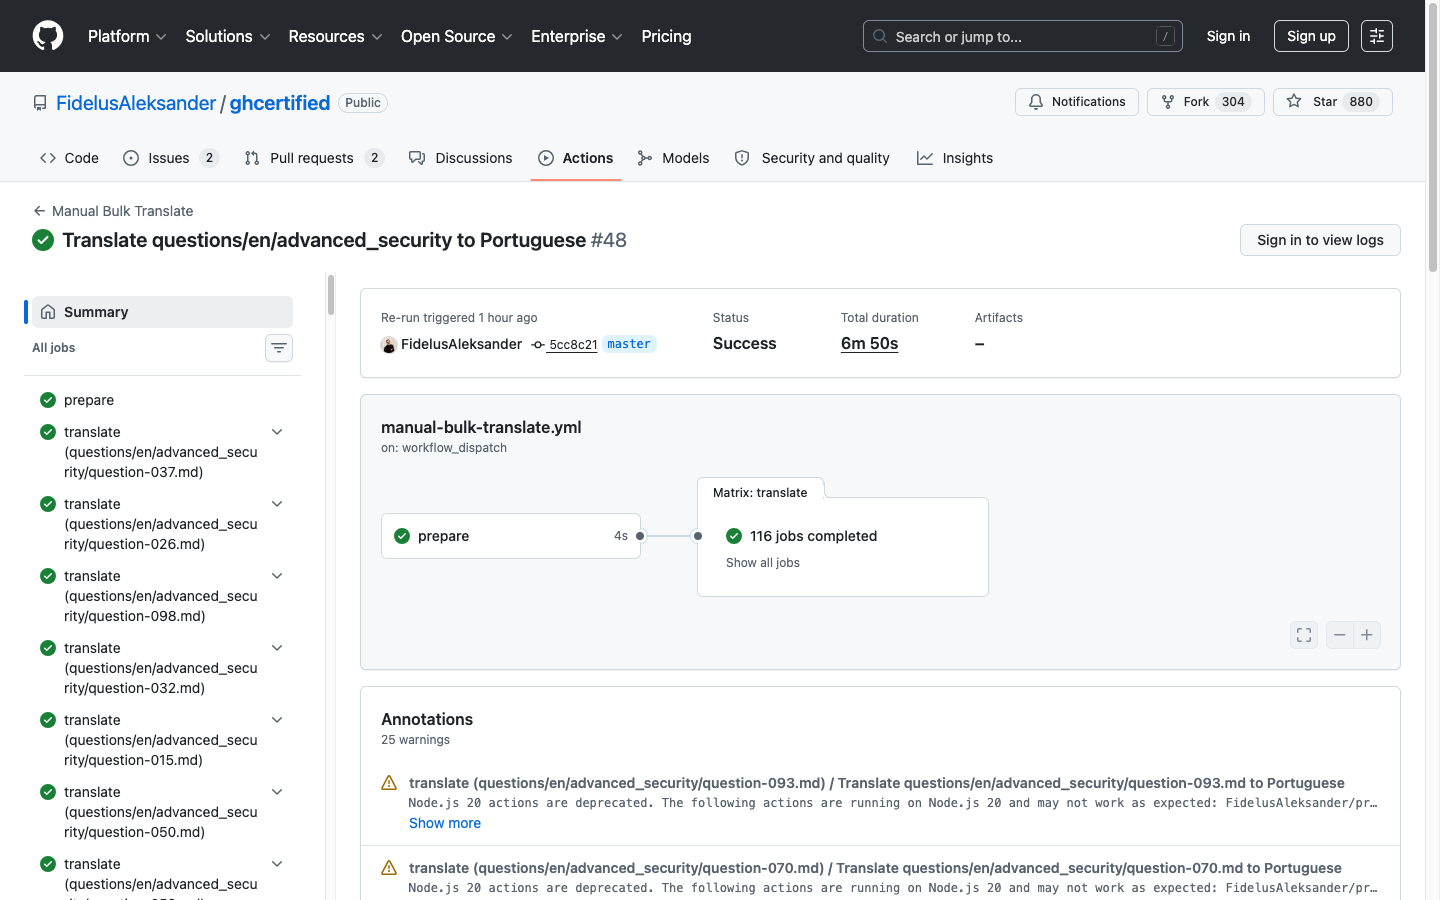1440x900 pixels.
Task: Expand the translate question-037.md job
Action: [x=276, y=431]
